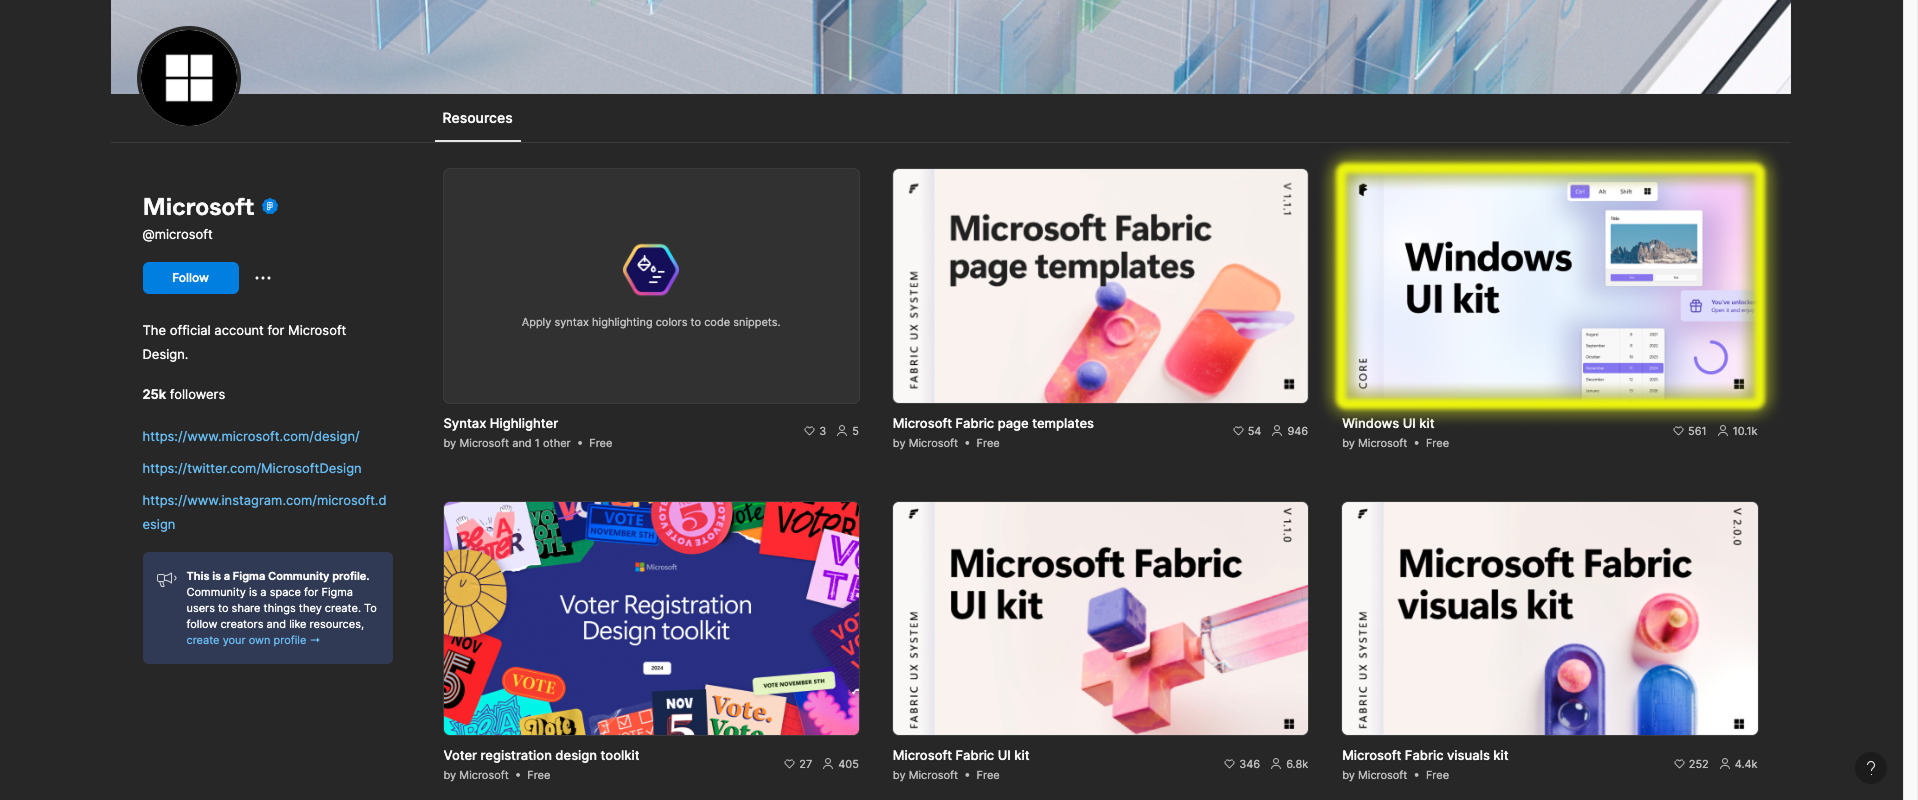Open the microsoft.com/design link
The image size is (1918, 800).
coord(251,436)
